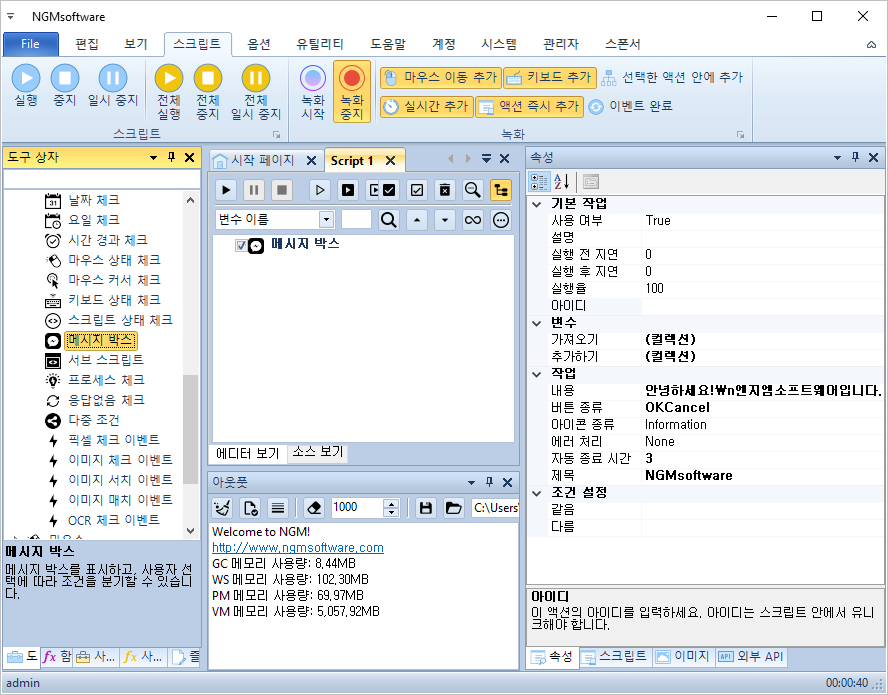Open the 유틸리티 ribbon tab

click(x=319, y=44)
